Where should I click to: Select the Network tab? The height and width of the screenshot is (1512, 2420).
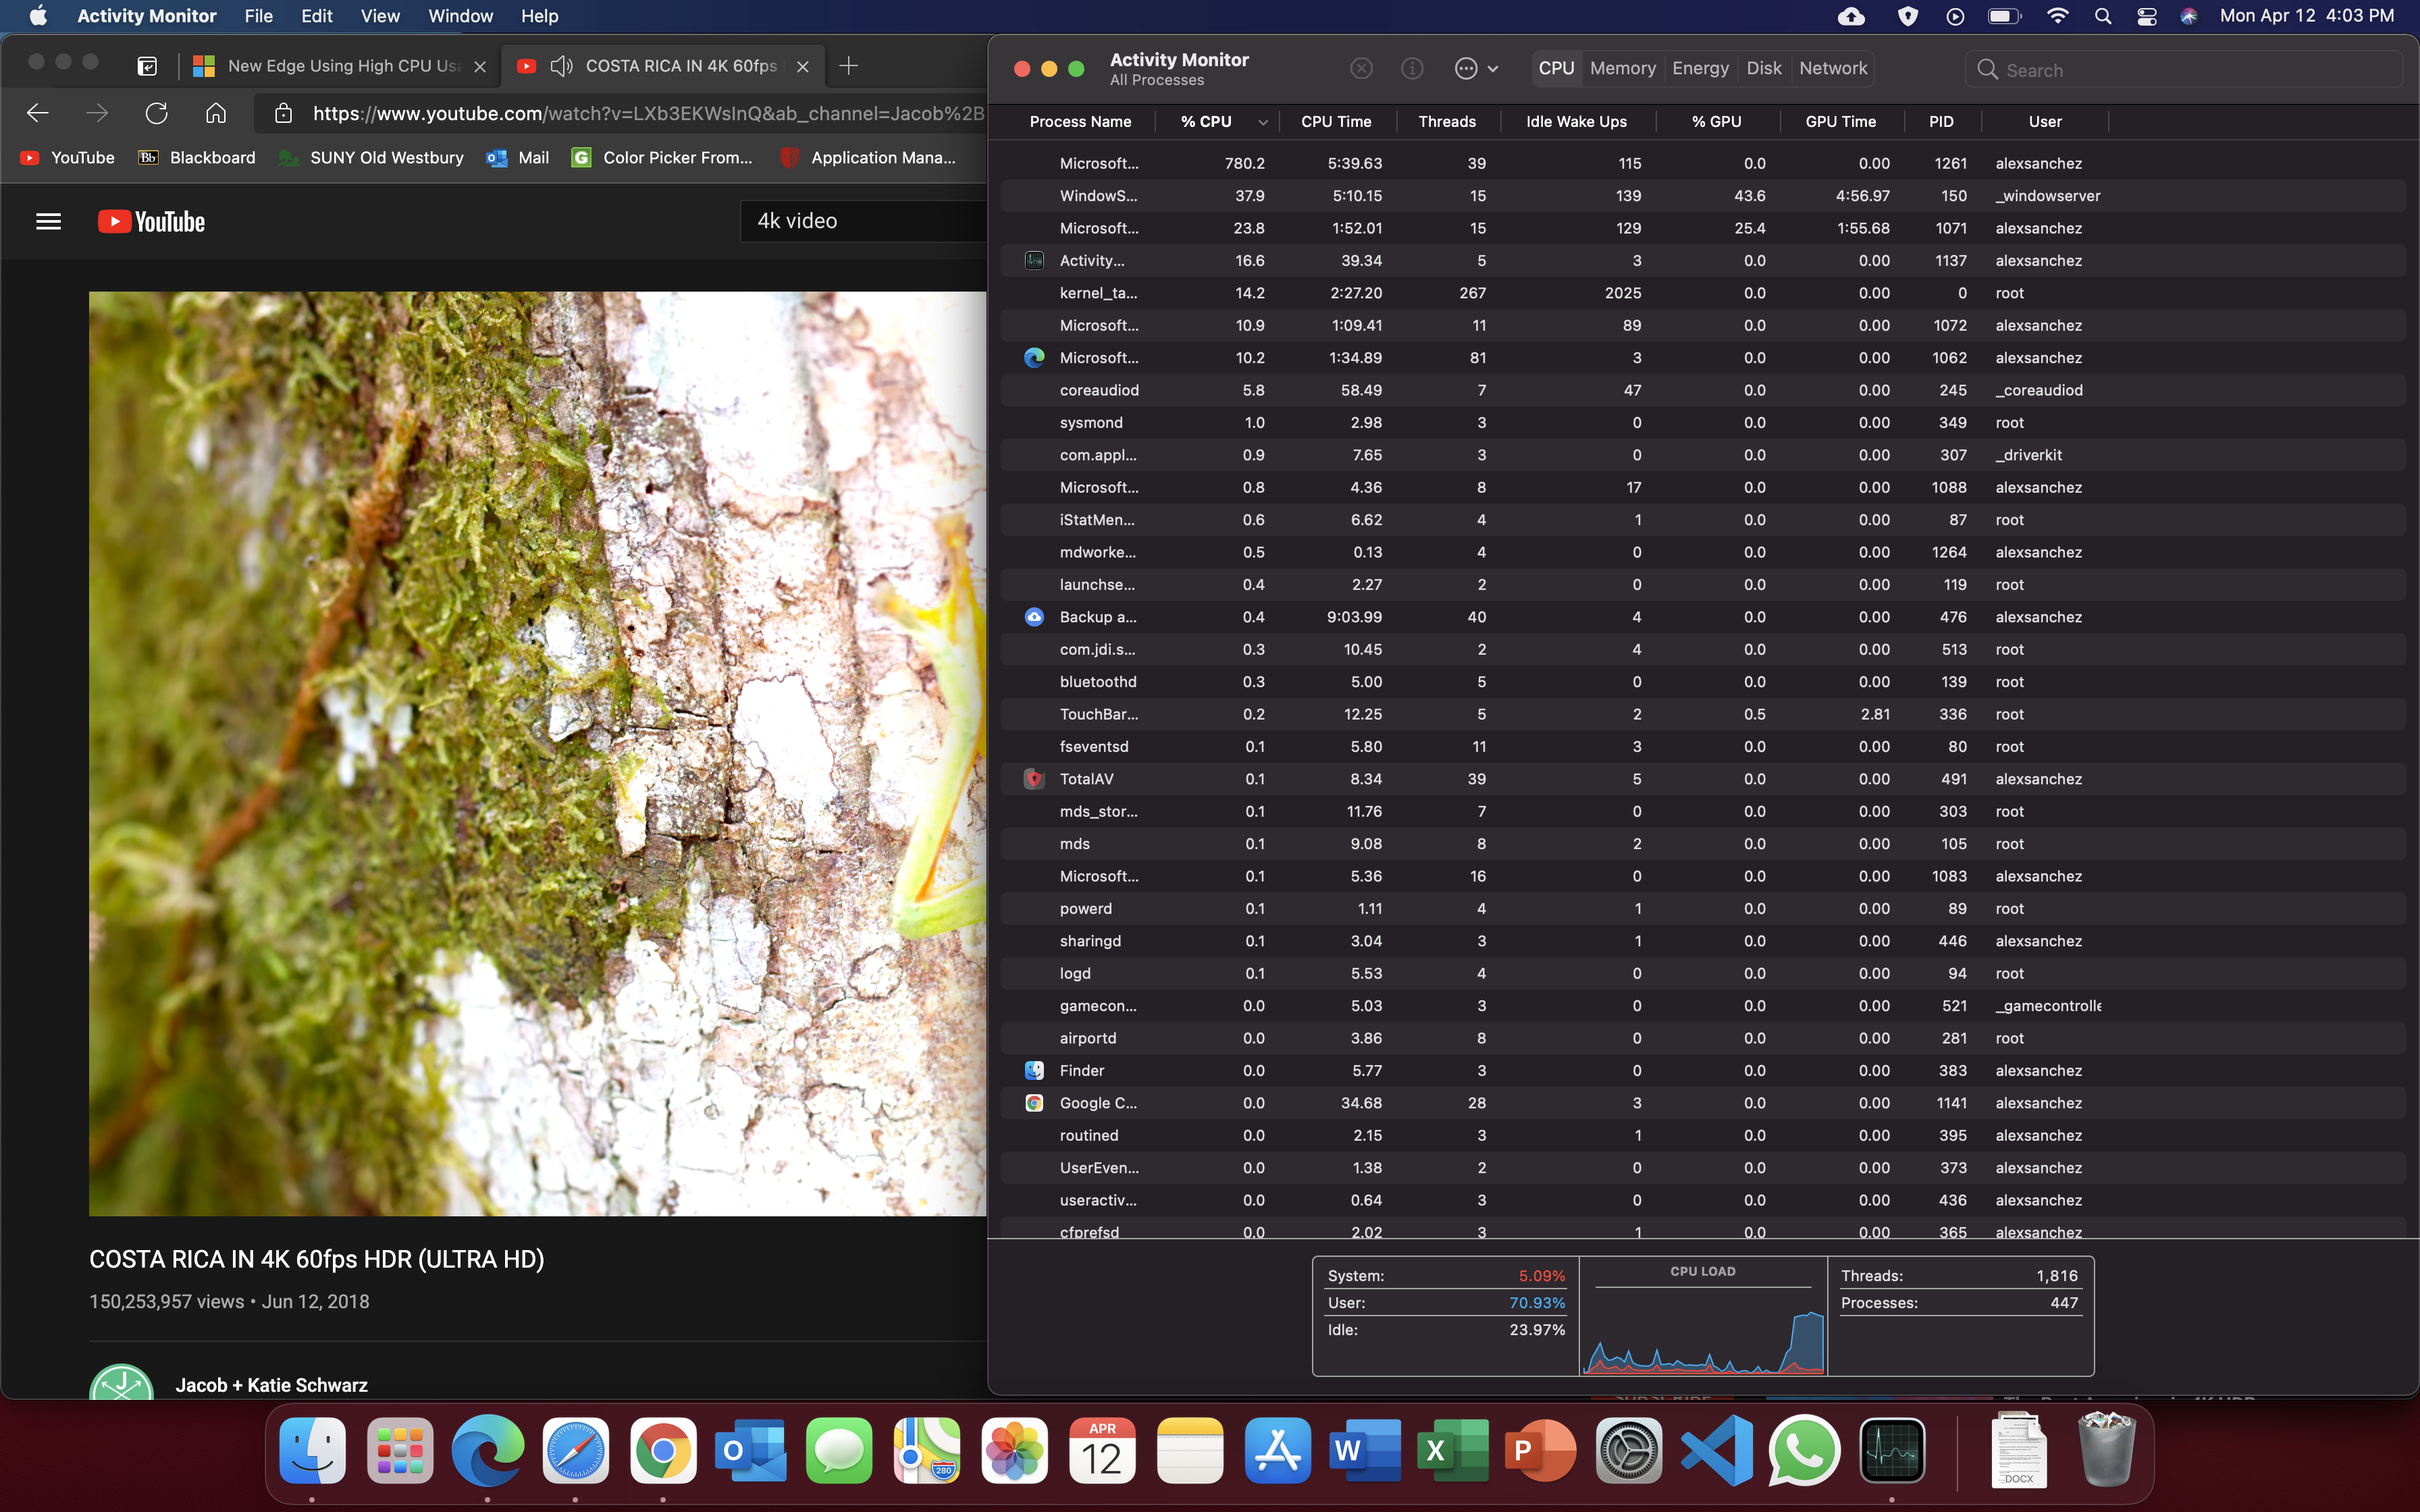click(1832, 68)
